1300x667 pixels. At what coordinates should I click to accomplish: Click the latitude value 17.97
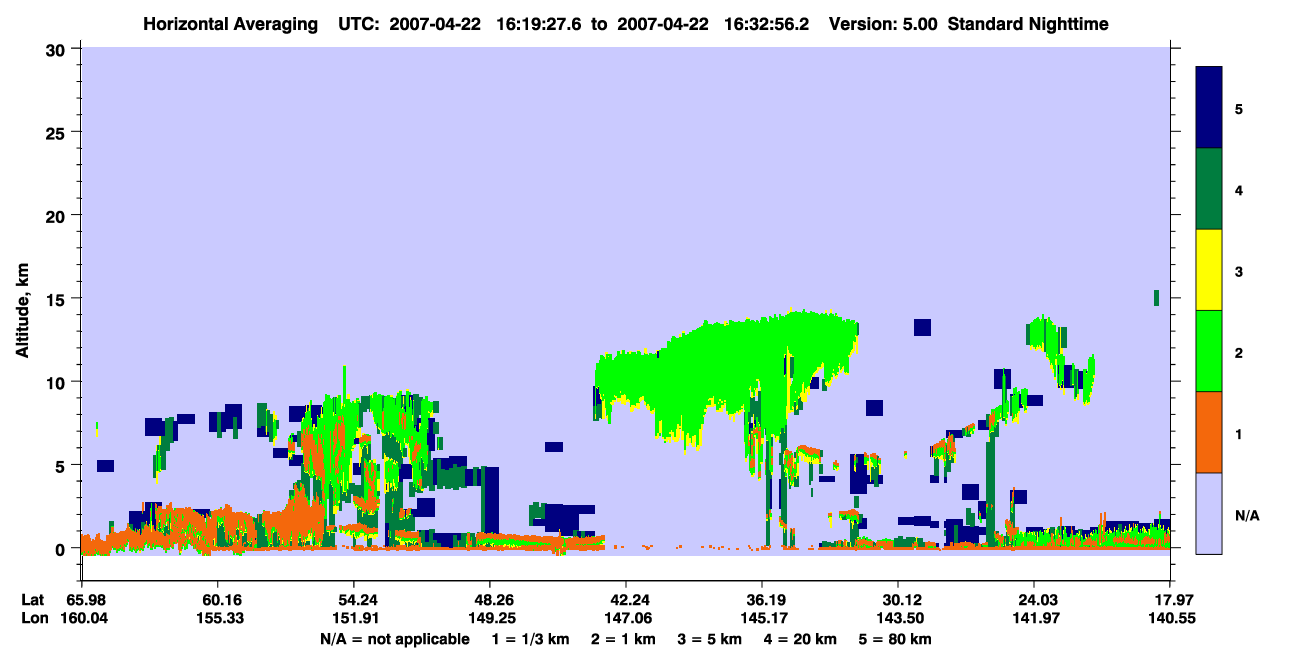point(1170,600)
